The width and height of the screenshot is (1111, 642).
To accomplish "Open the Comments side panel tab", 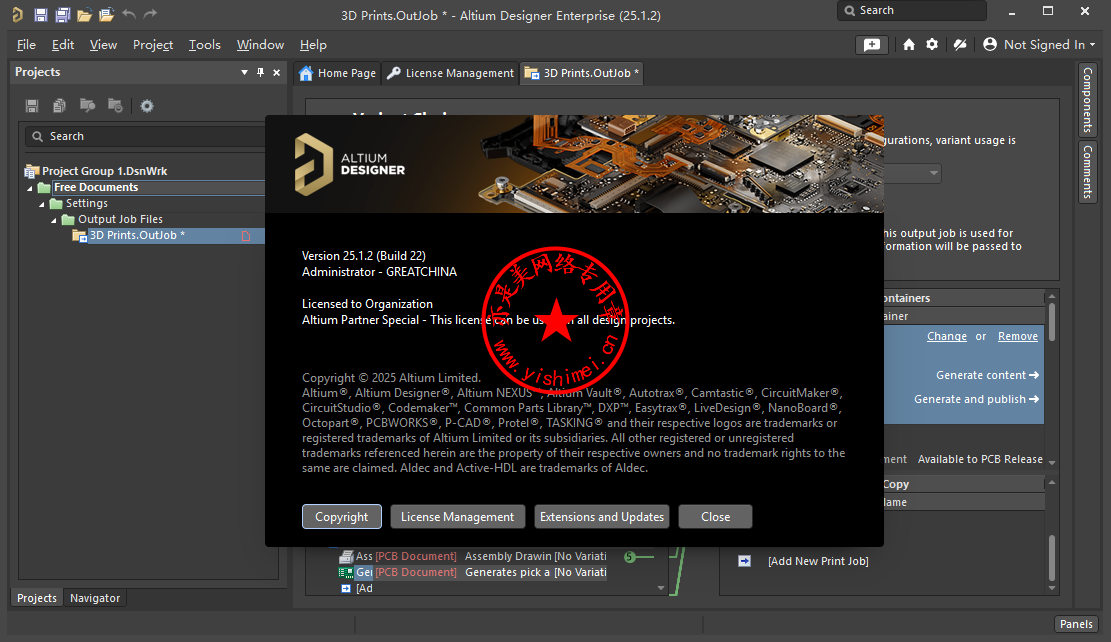I will (x=1087, y=171).
